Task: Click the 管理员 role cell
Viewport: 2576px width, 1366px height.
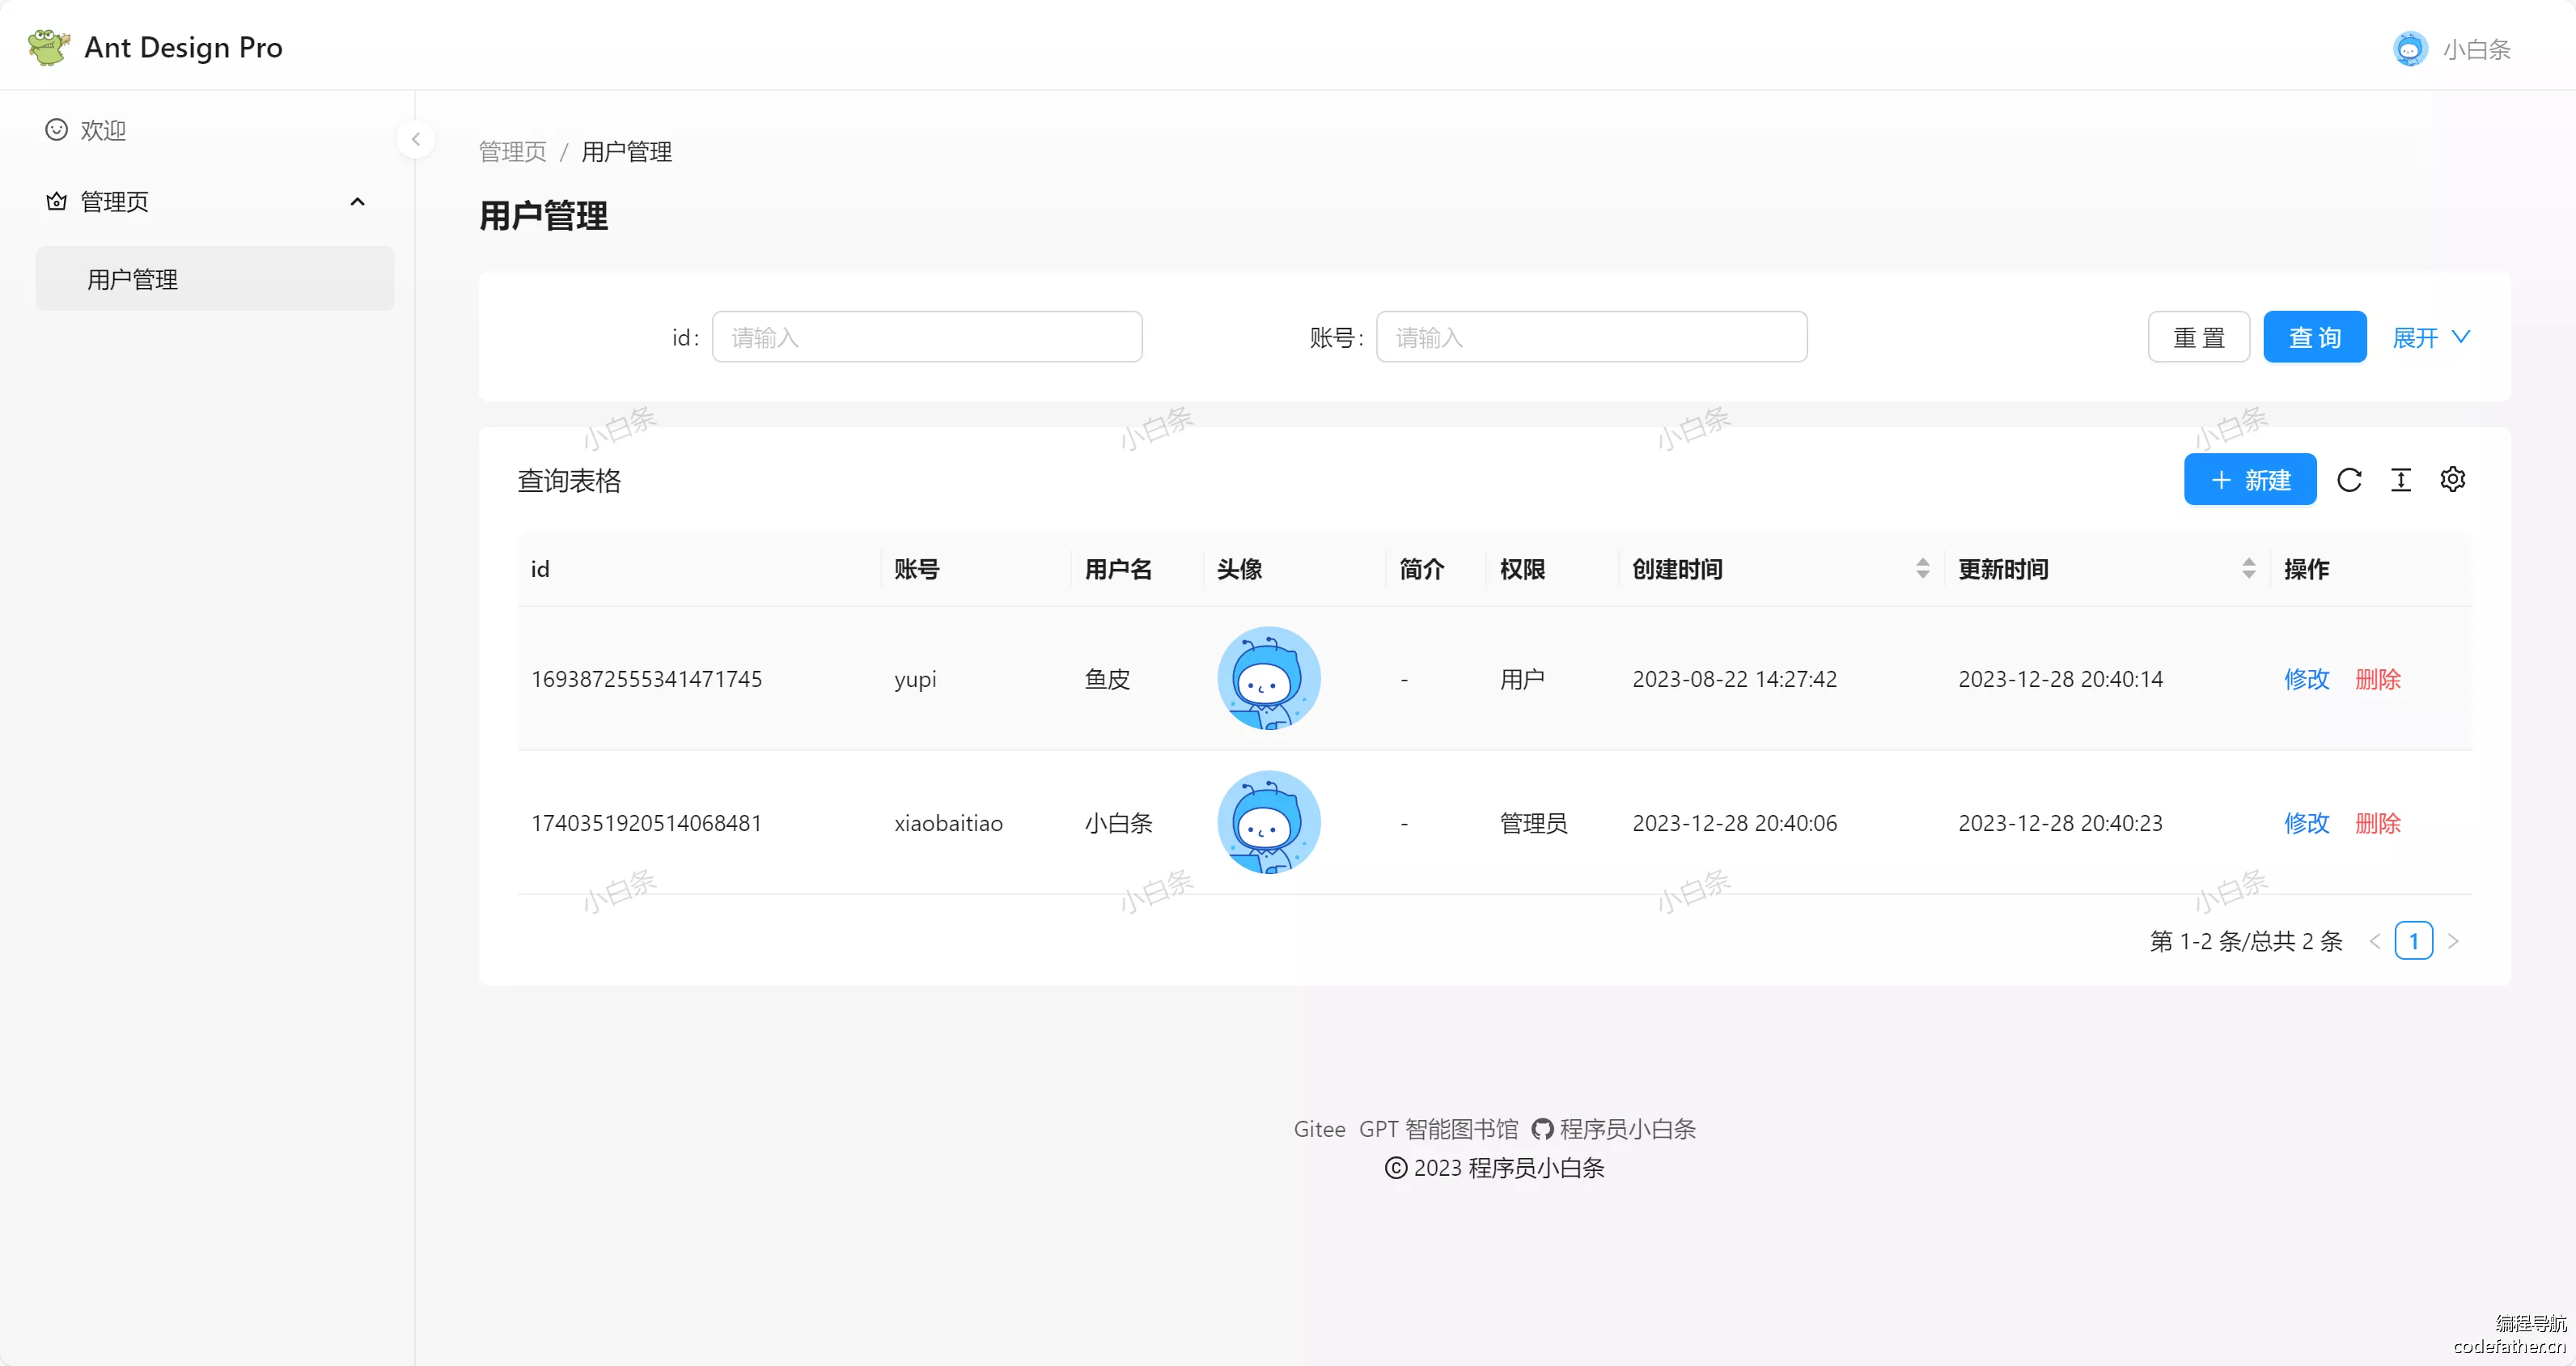Action: [1533, 823]
